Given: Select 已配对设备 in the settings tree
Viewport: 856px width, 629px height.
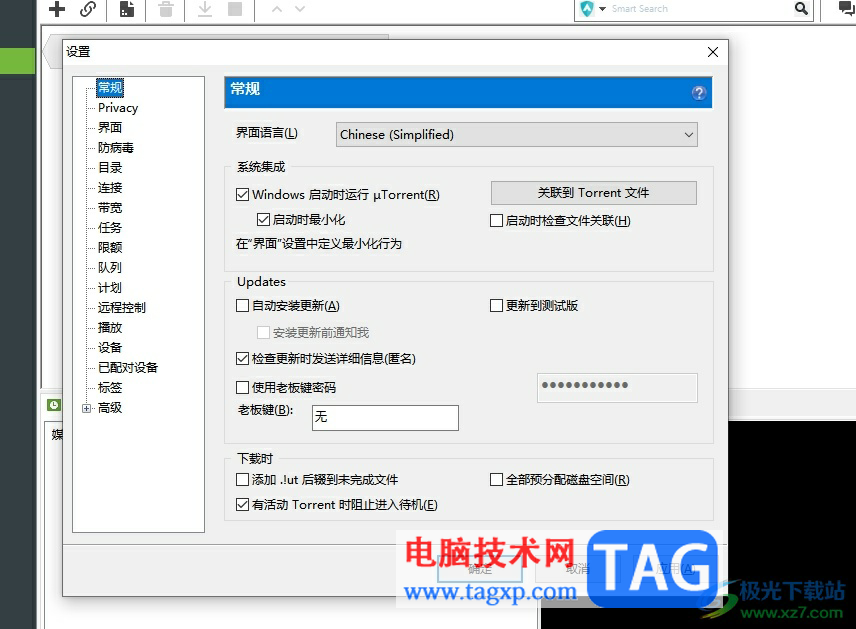Looking at the screenshot, I should pos(128,367).
